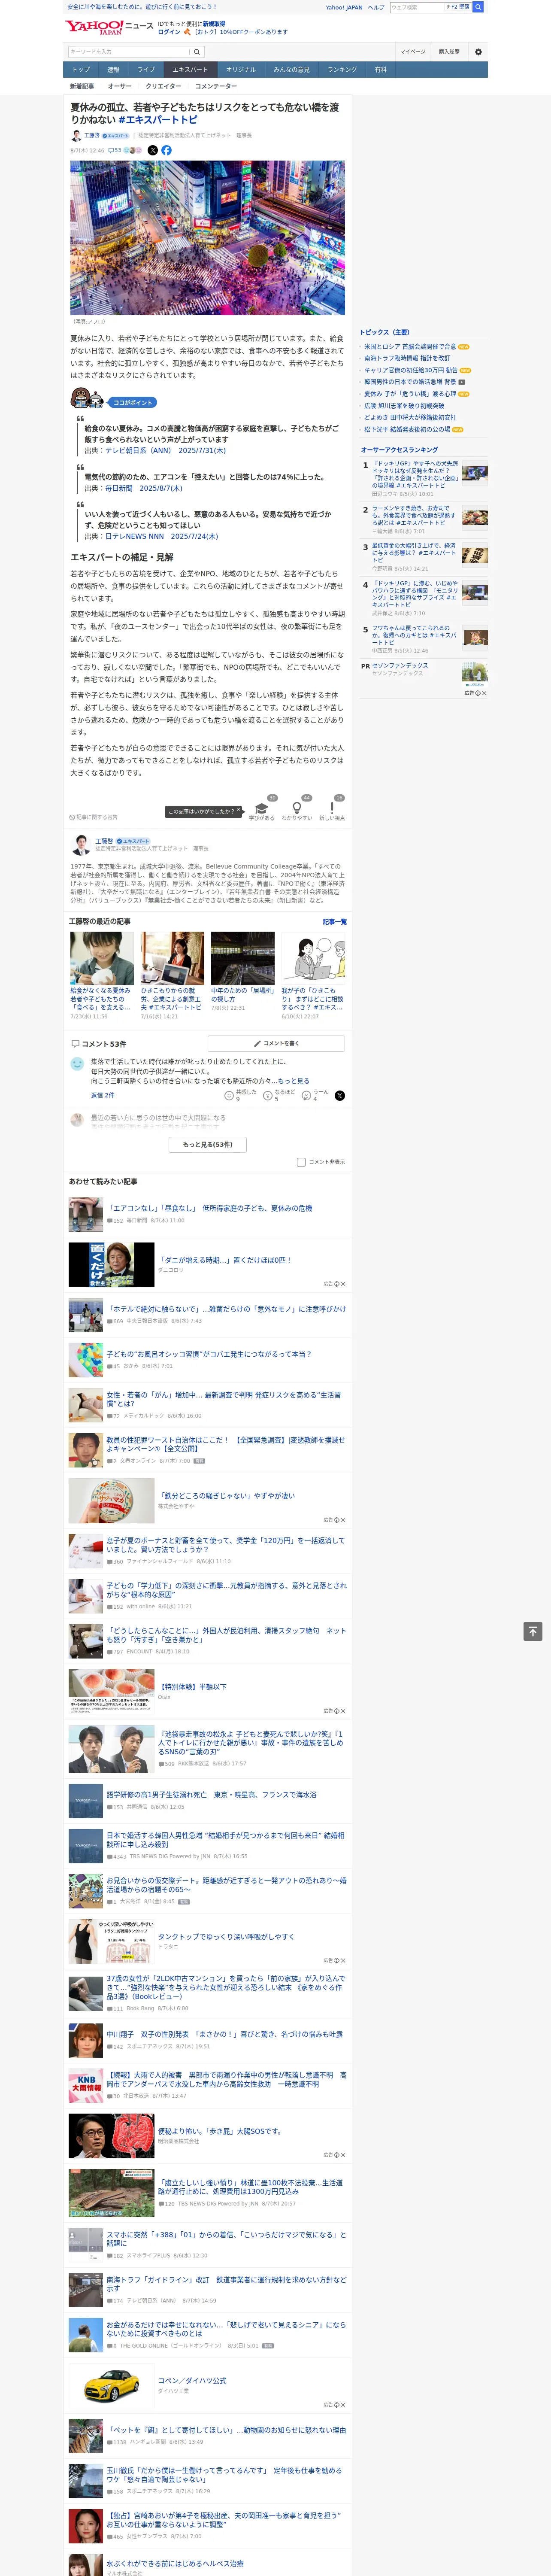Select the トップ navigation tab
This screenshot has width=551, height=2576.
point(81,70)
